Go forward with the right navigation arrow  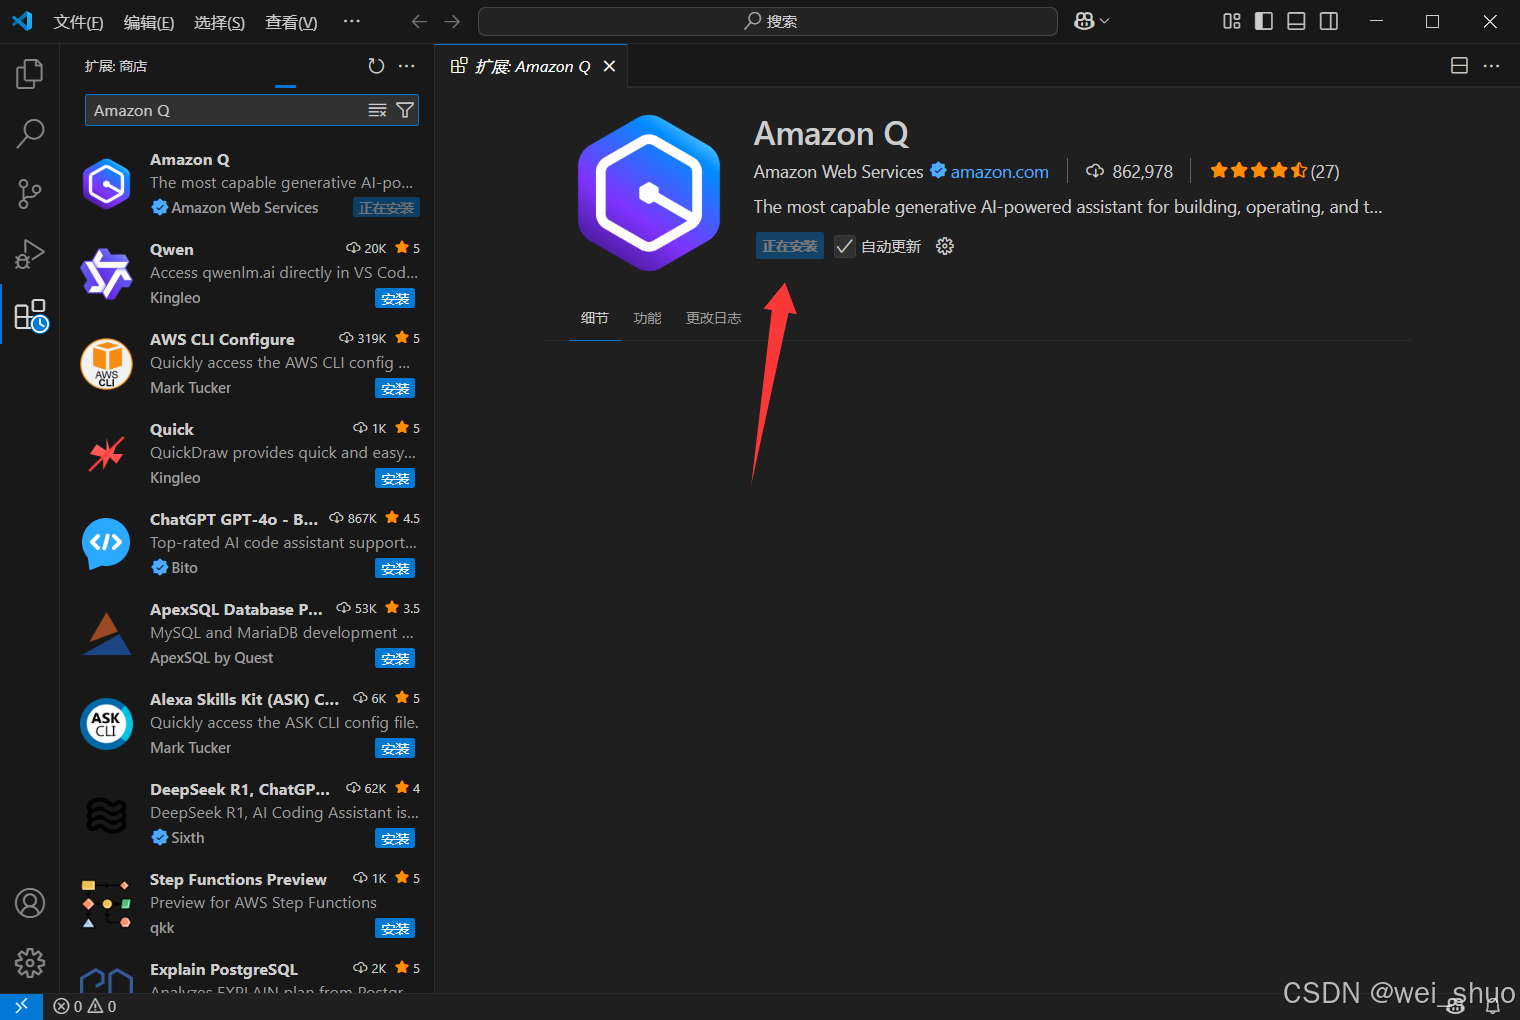(x=452, y=21)
